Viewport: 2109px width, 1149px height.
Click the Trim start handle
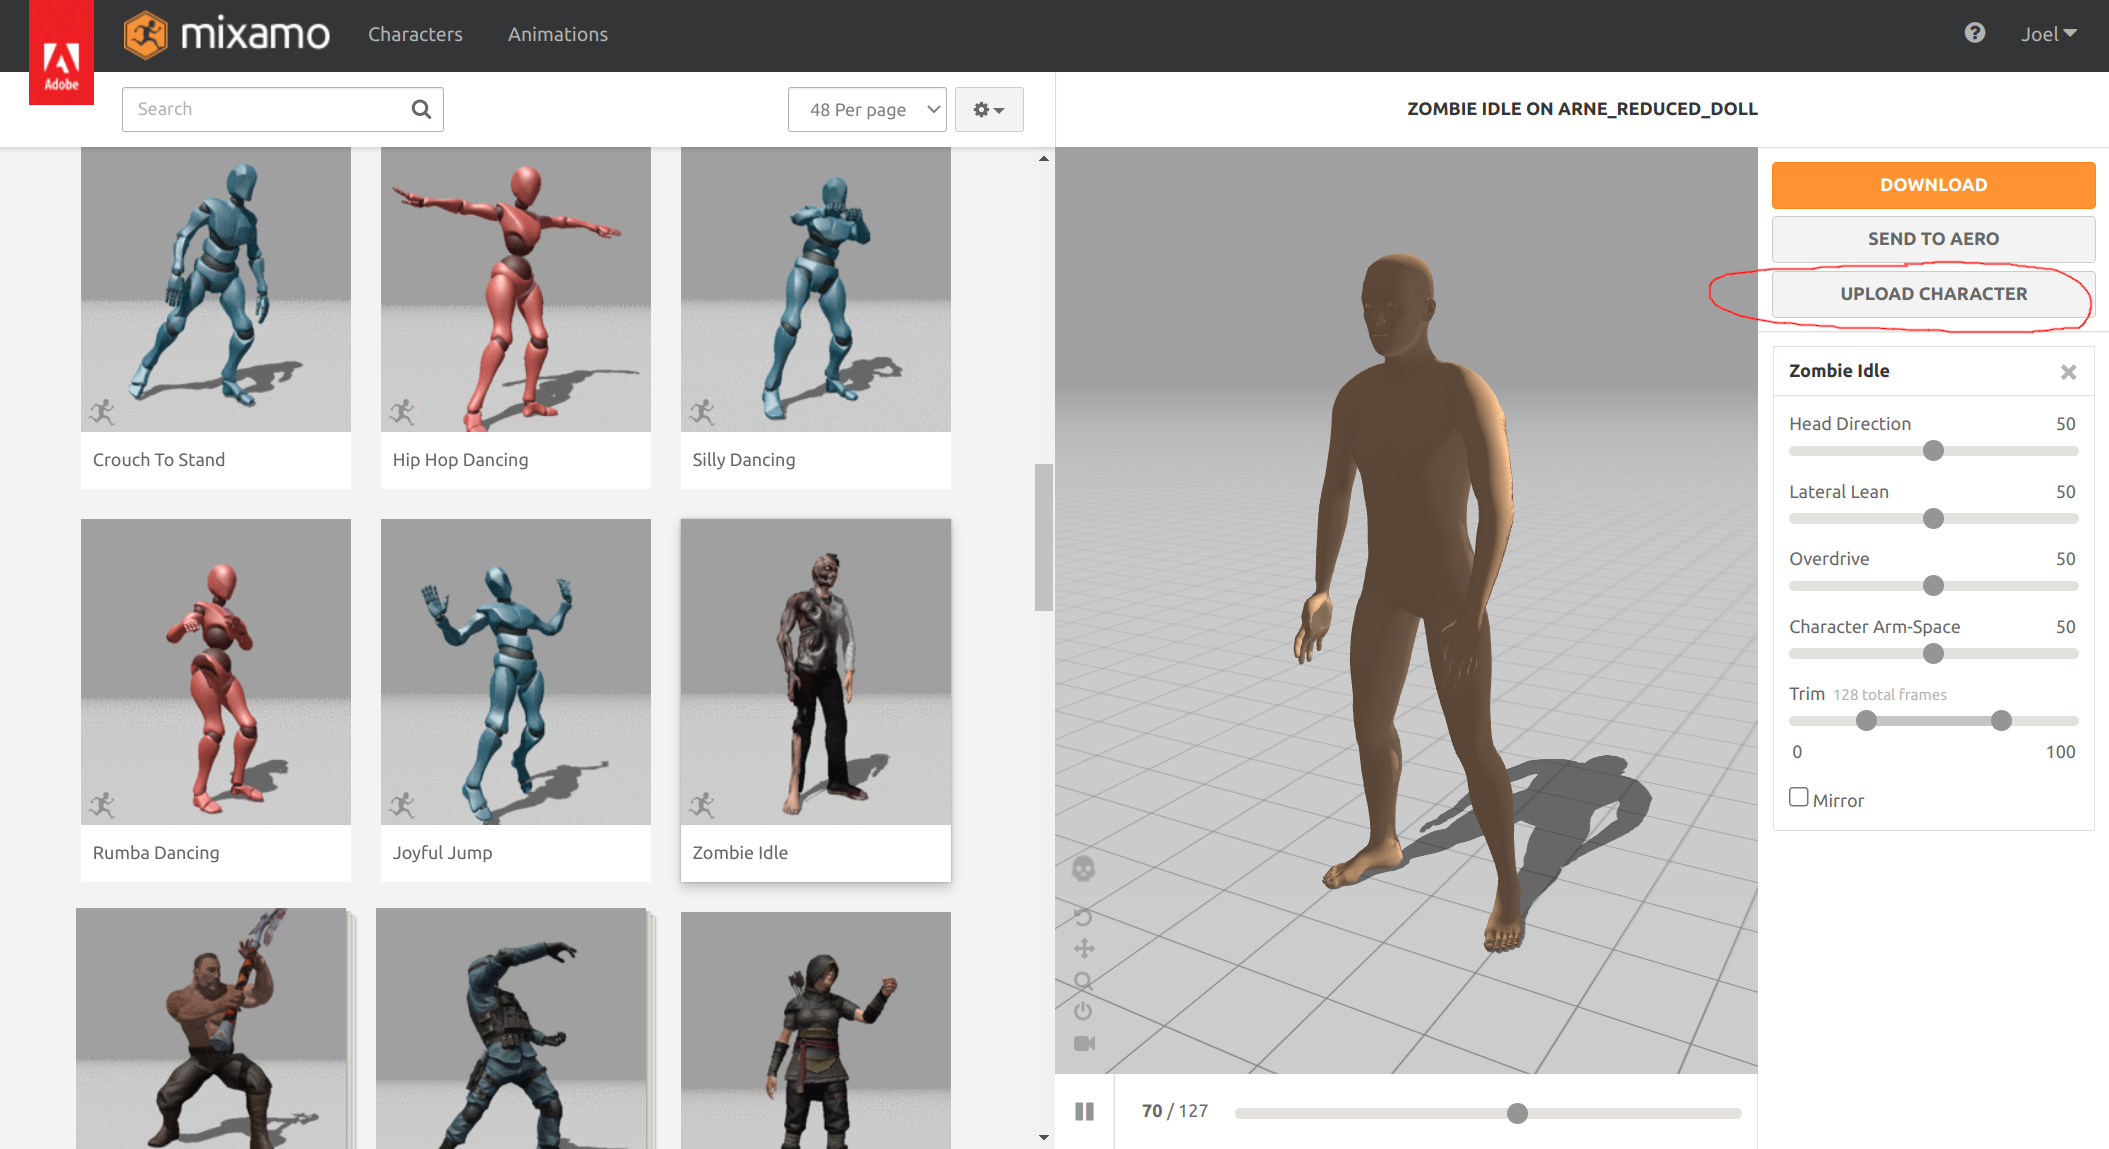(x=1866, y=721)
